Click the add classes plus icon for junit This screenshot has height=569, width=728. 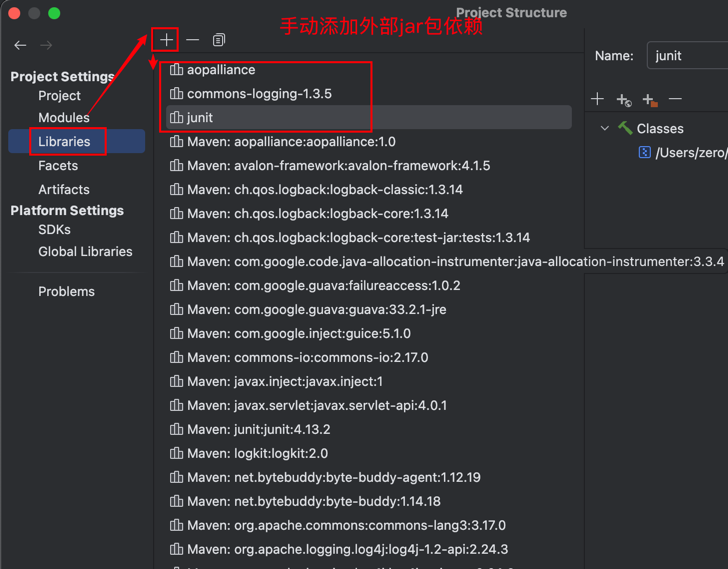(598, 99)
